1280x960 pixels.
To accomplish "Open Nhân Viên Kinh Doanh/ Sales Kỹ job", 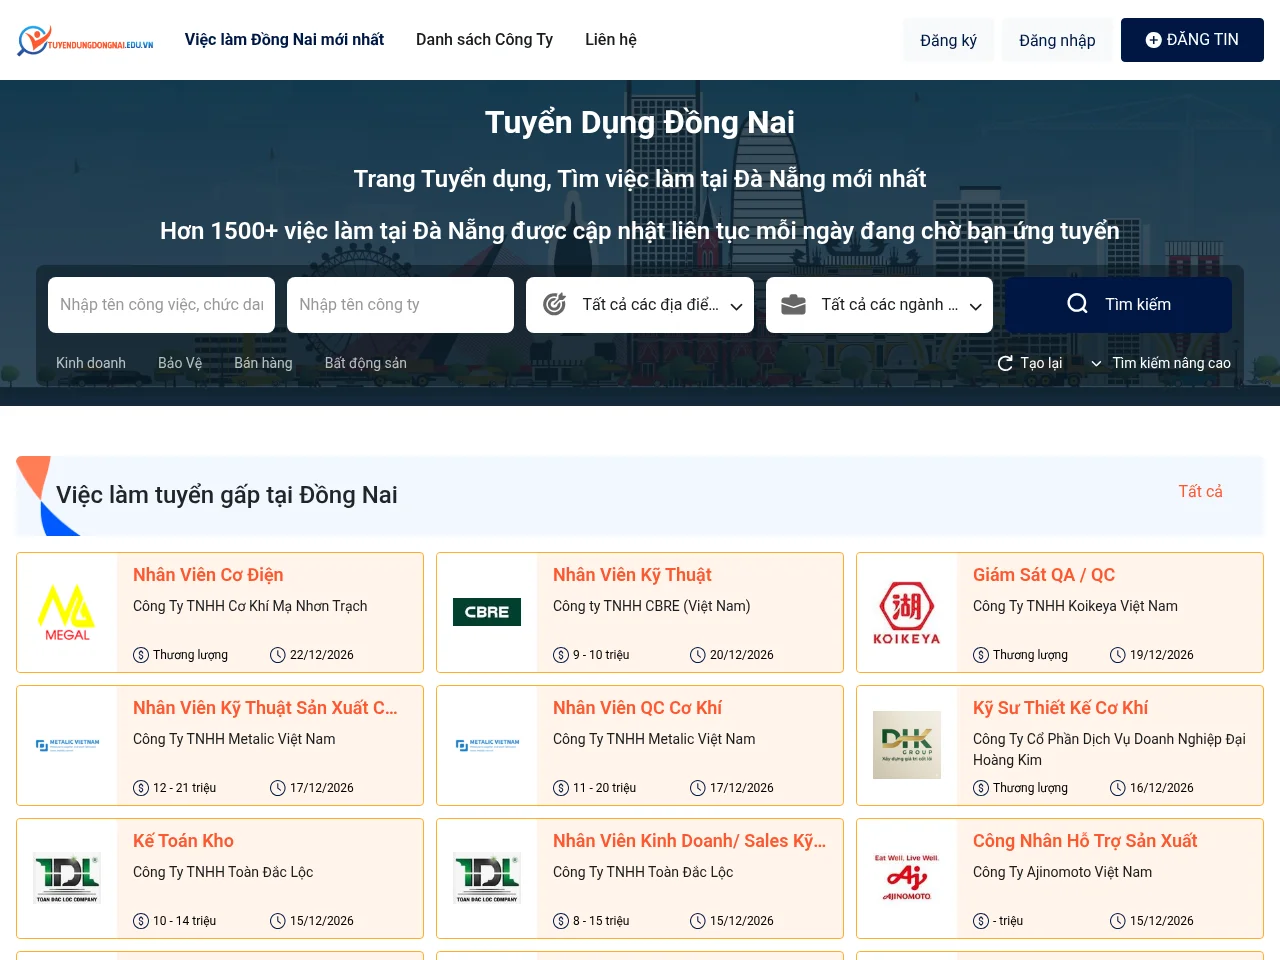I will pos(689,841).
